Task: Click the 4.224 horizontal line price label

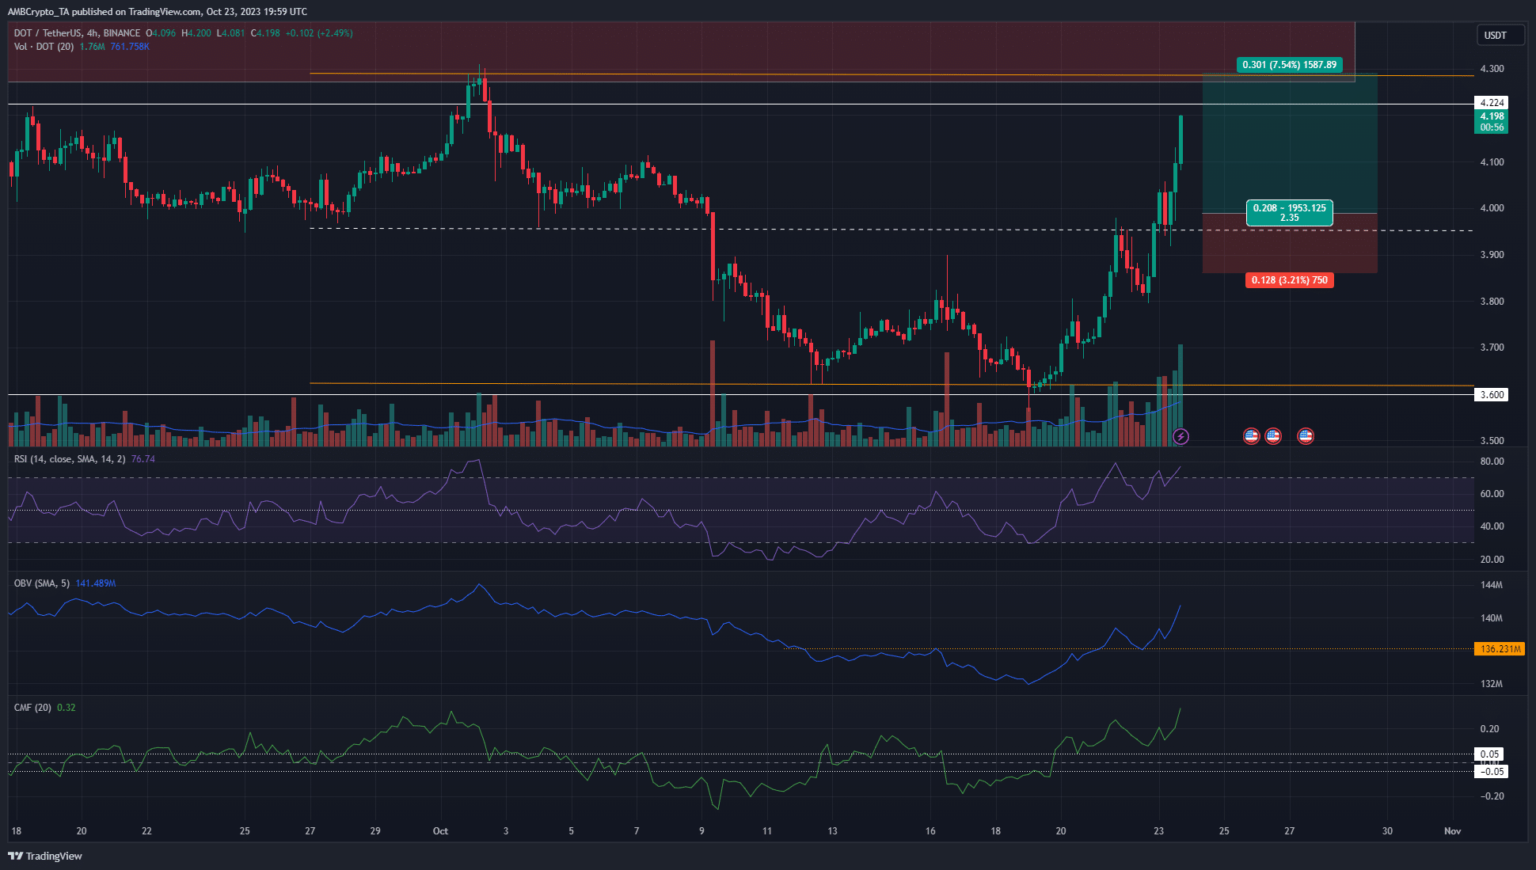Action: pyautogui.click(x=1492, y=102)
